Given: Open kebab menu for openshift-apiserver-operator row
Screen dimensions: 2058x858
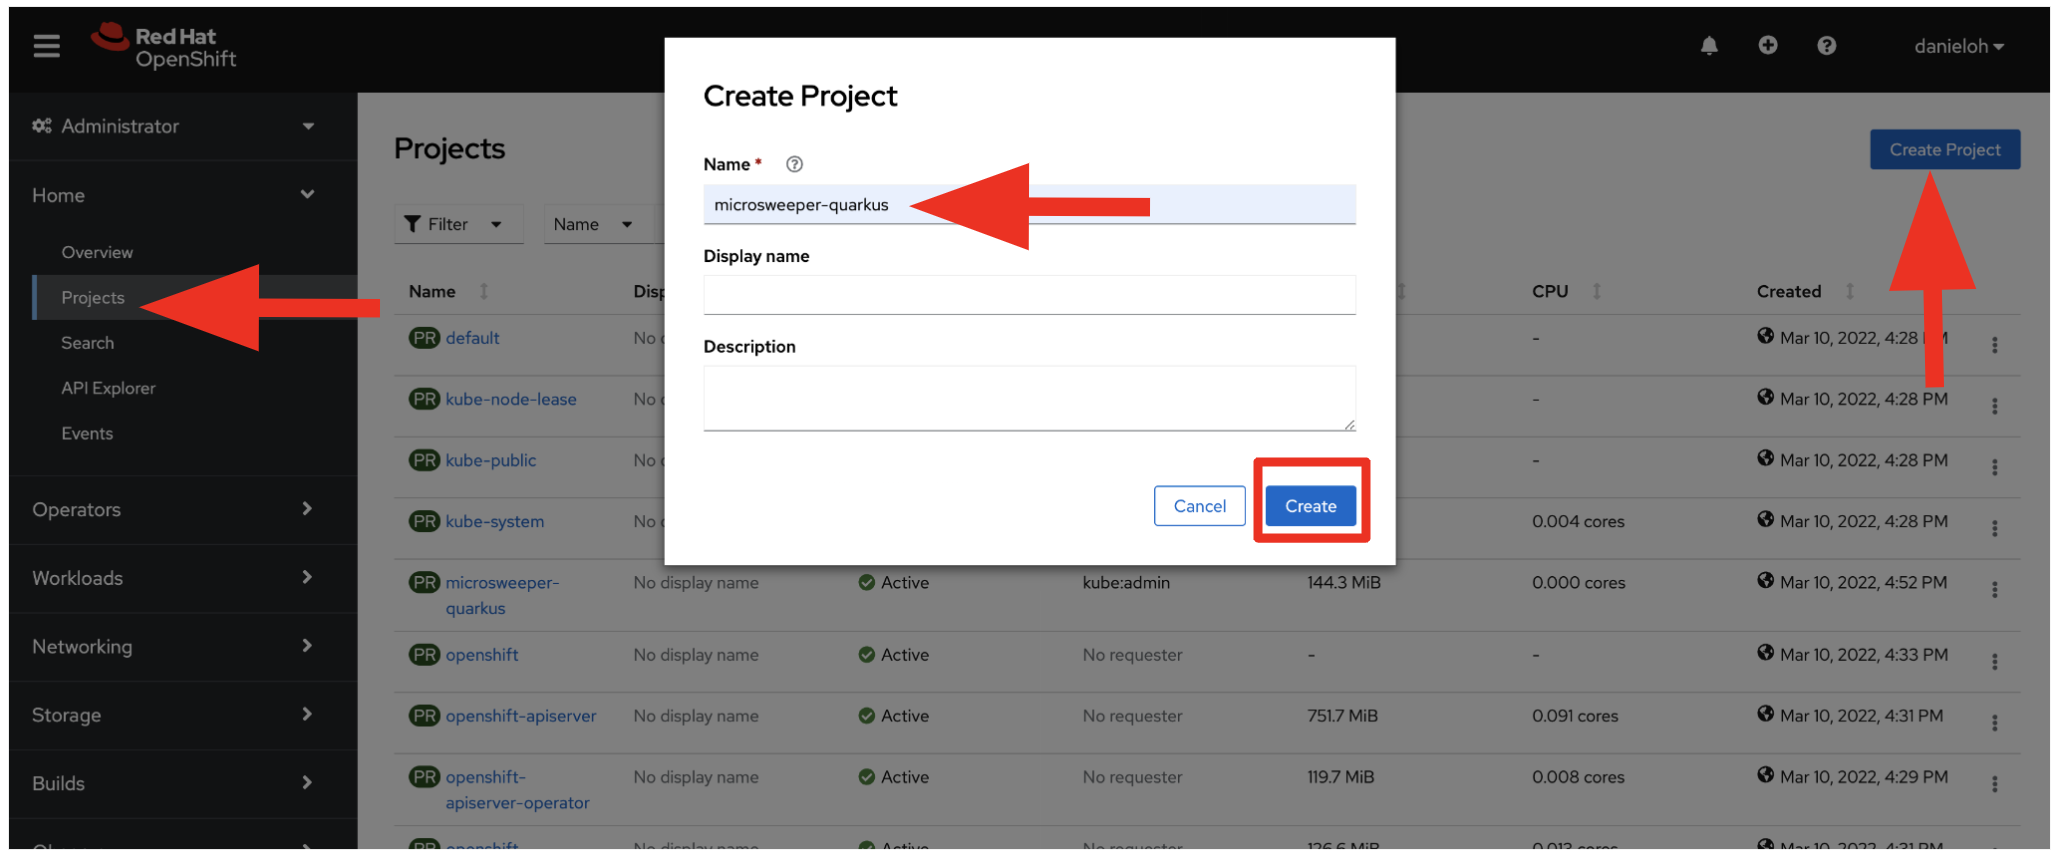Looking at the screenshot, I should tap(1994, 785).
